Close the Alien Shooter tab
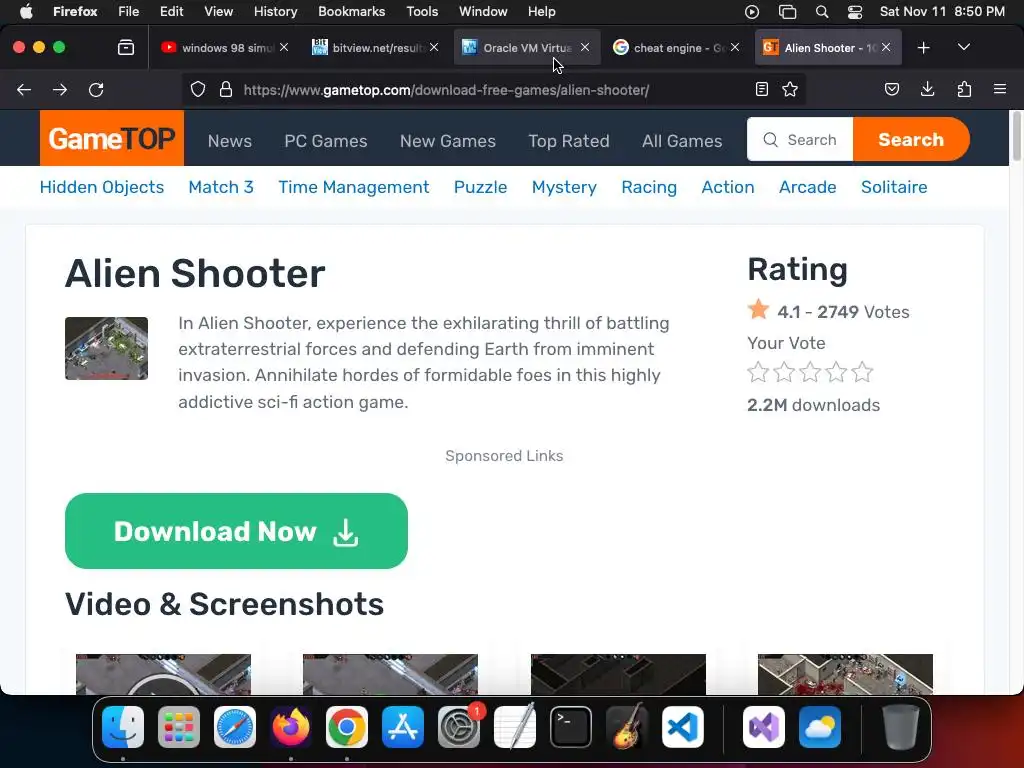 point(886,48)
